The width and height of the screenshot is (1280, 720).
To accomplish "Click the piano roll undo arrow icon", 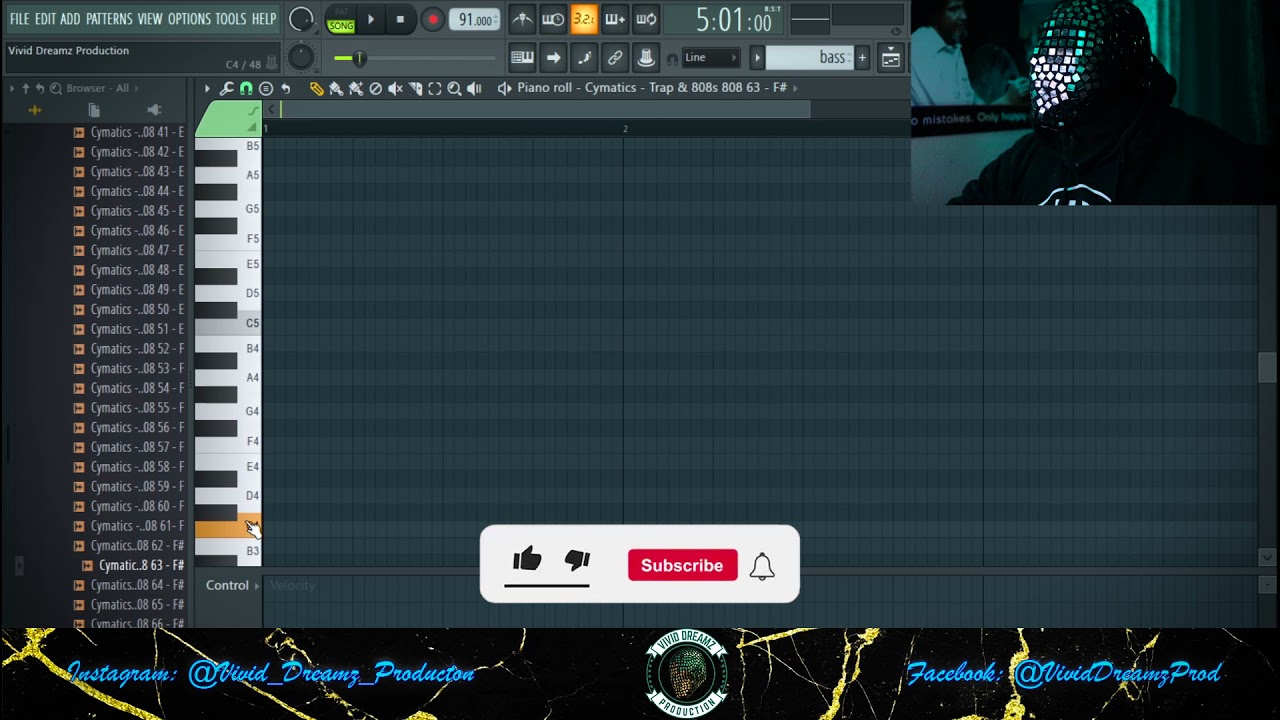I will point(285,88).
